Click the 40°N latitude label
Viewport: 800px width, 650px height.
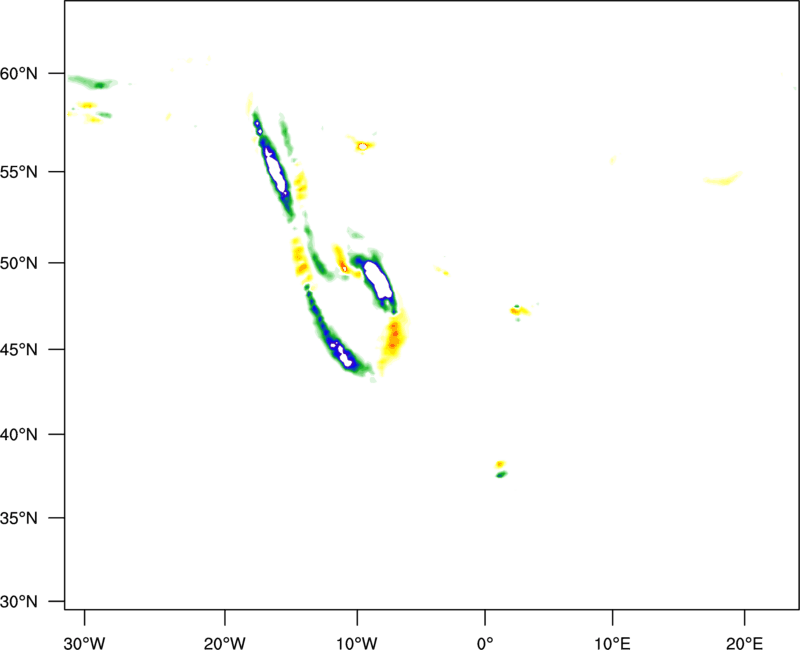(19, 435)
